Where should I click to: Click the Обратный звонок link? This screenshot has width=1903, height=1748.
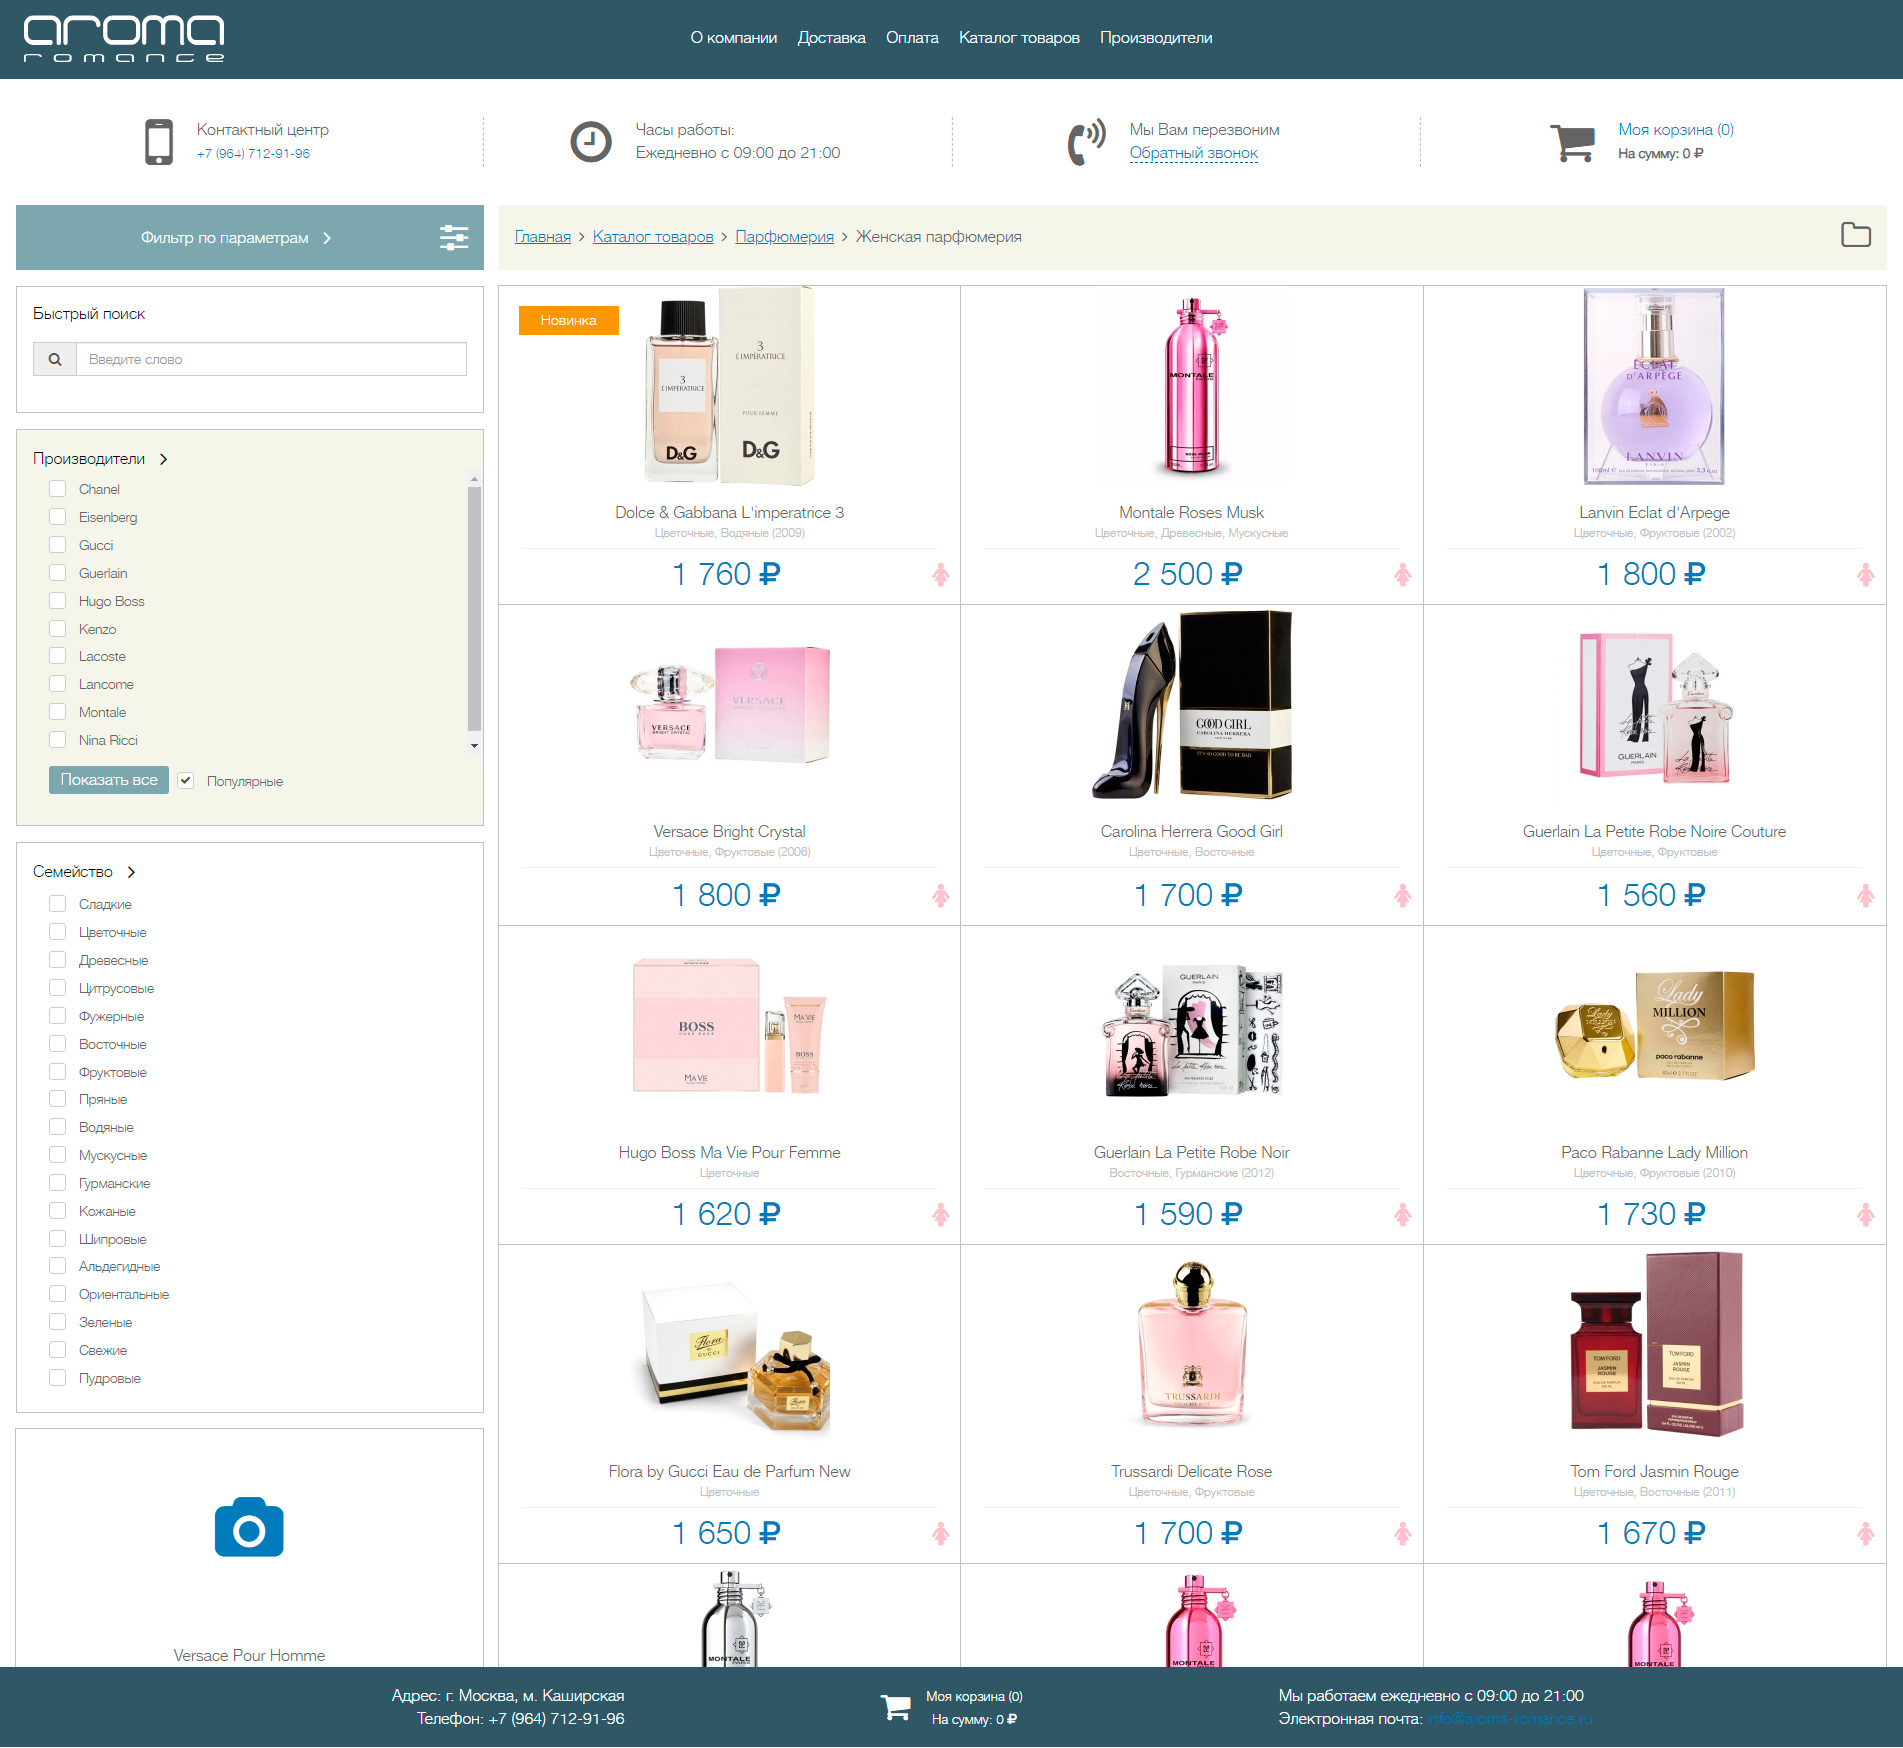(x=1194, y=153)
